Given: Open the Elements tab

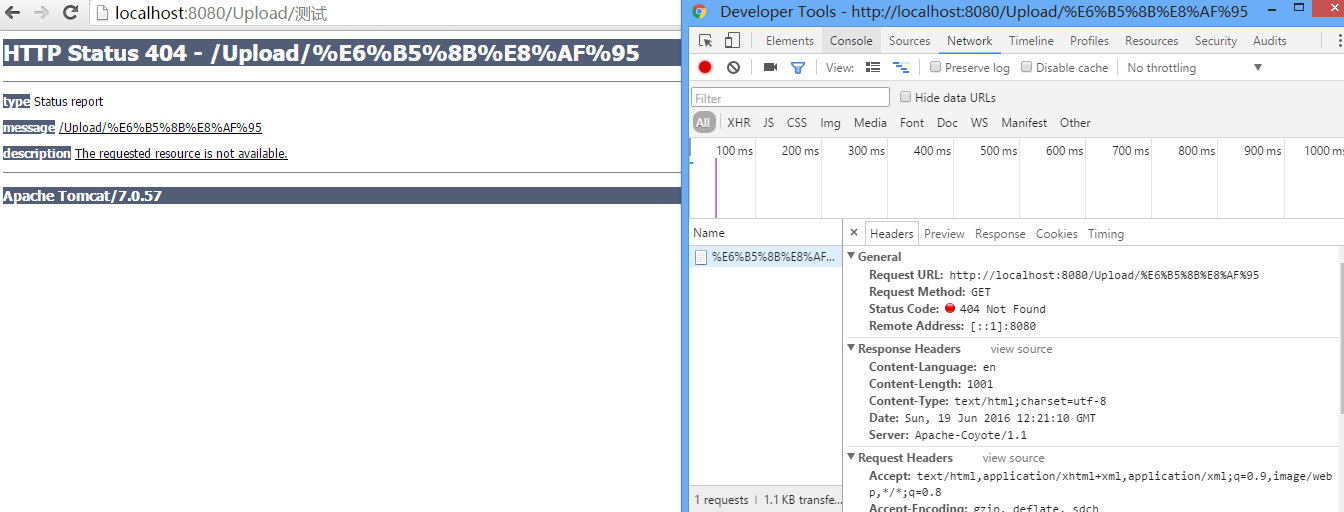Looking at the screenshot, I should (790, 41).
